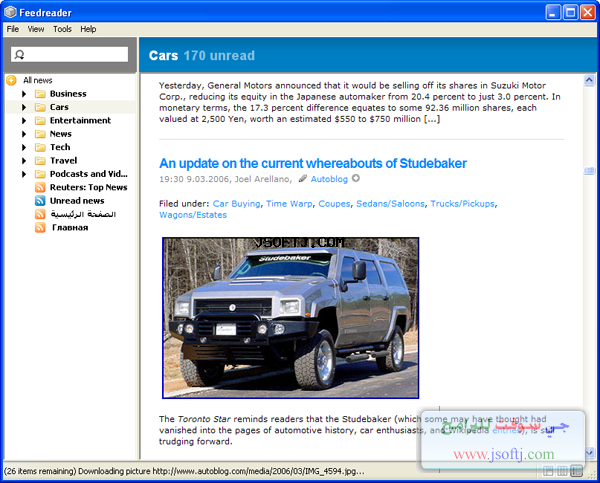This screenshot has width=600, height=483.
Task: Expand the Entertainment folder arrow
Action: coord(24,121)
